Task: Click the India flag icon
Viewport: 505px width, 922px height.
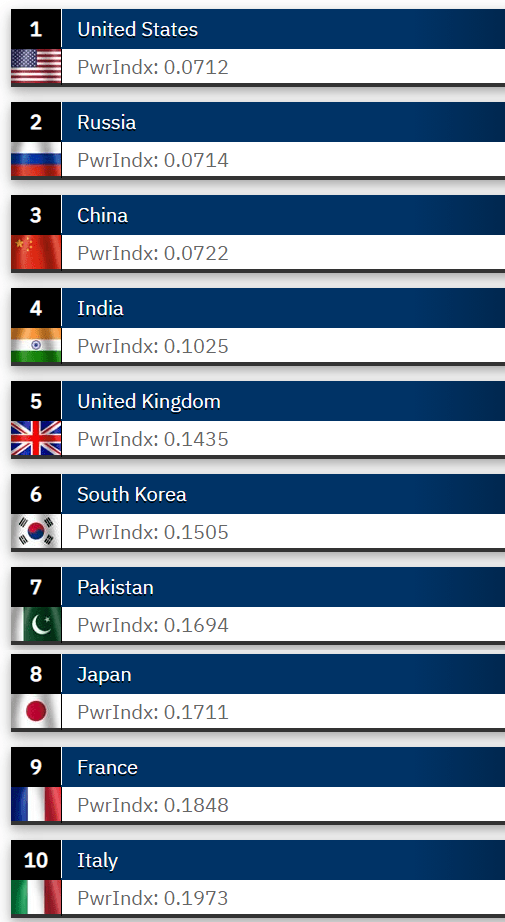Action: (36, 345)
